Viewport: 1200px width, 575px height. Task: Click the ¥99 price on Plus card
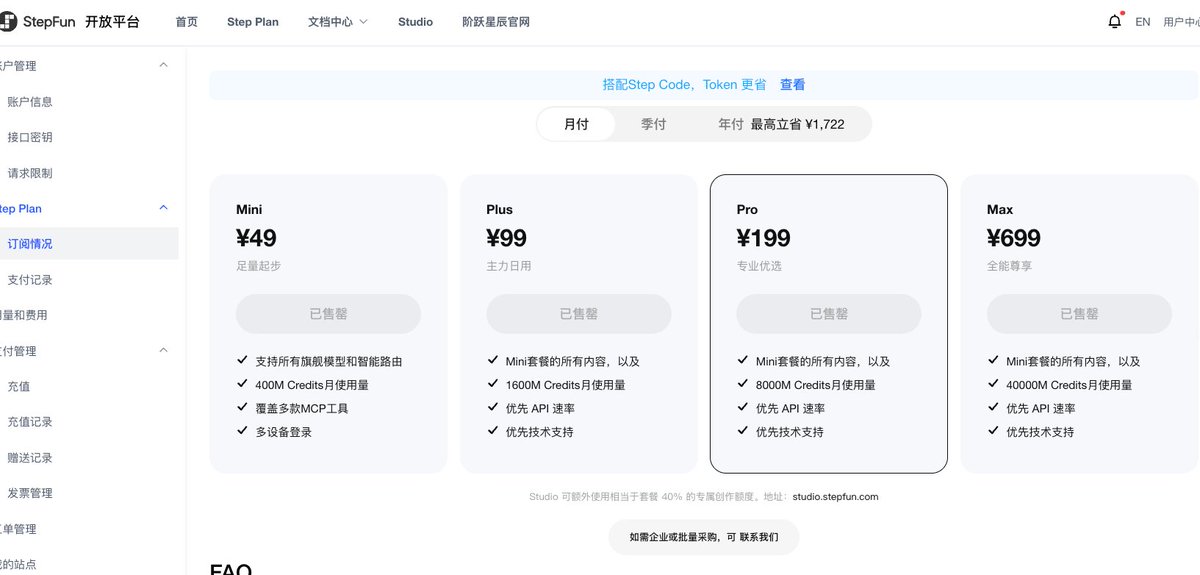click(x=507, y=238)
